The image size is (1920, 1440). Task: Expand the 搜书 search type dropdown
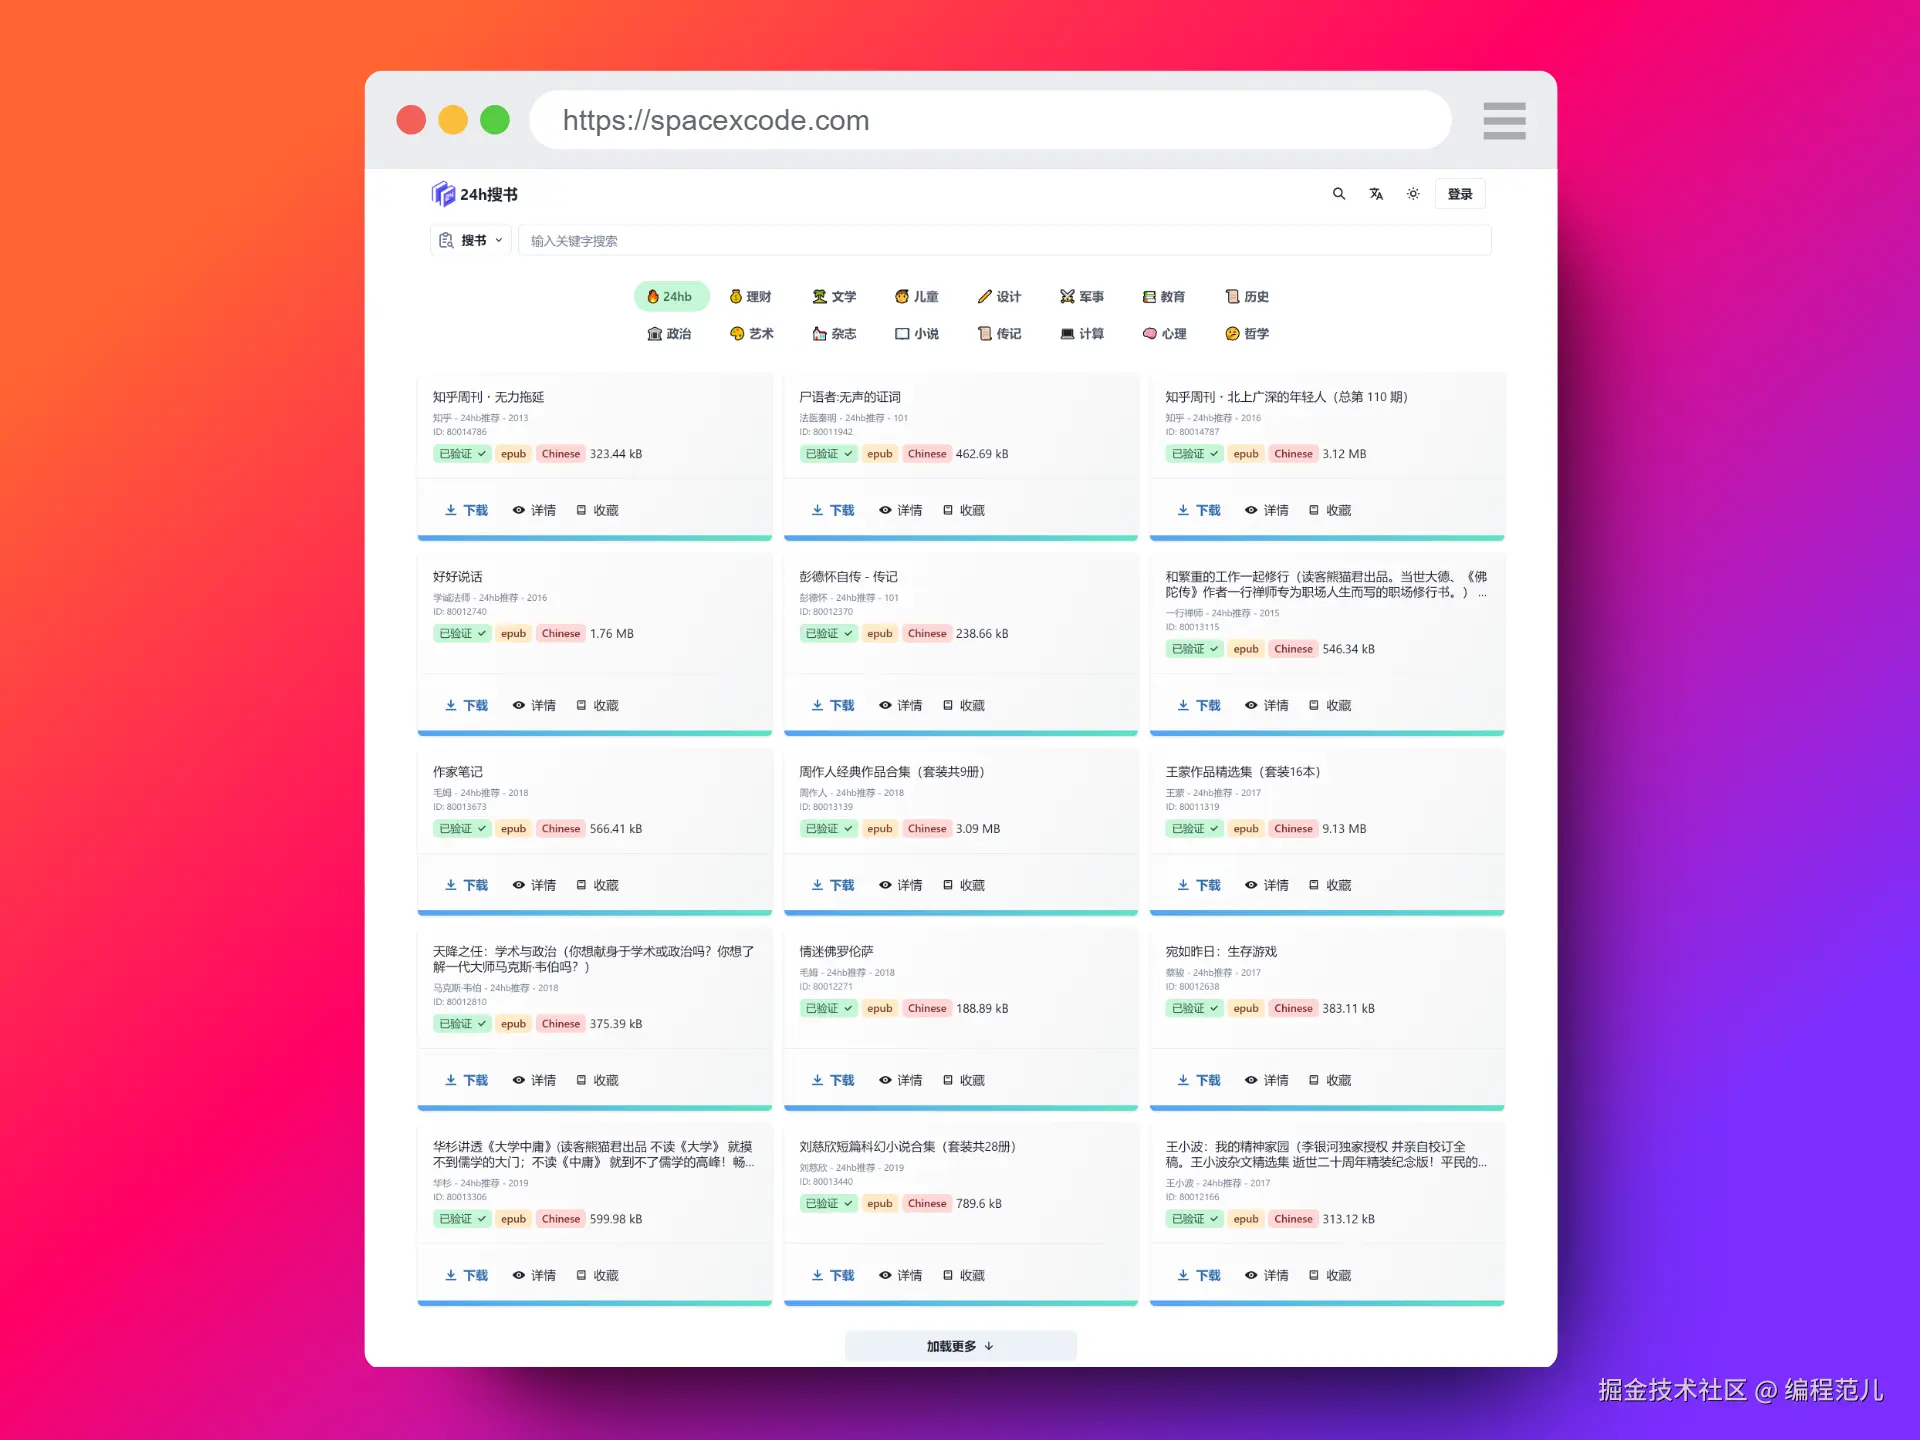471,240
